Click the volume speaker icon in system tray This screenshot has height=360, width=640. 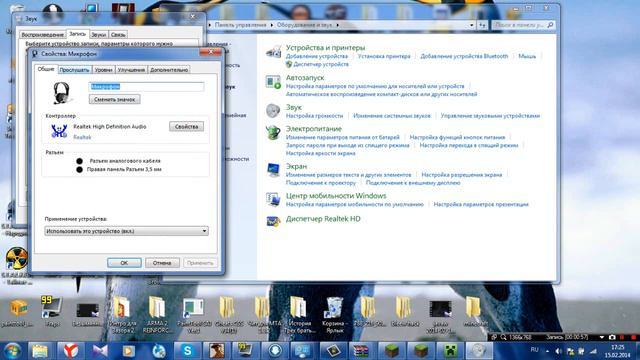(559, 351)
